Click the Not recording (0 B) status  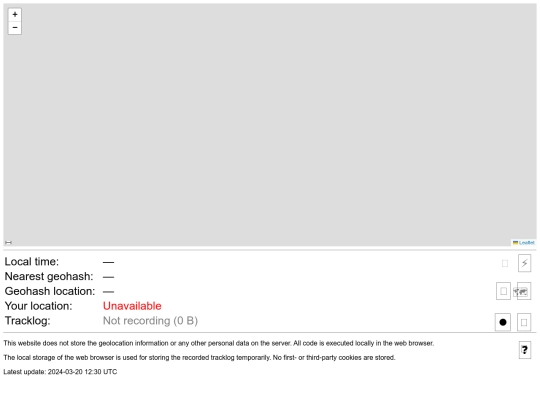click(150, 321)
